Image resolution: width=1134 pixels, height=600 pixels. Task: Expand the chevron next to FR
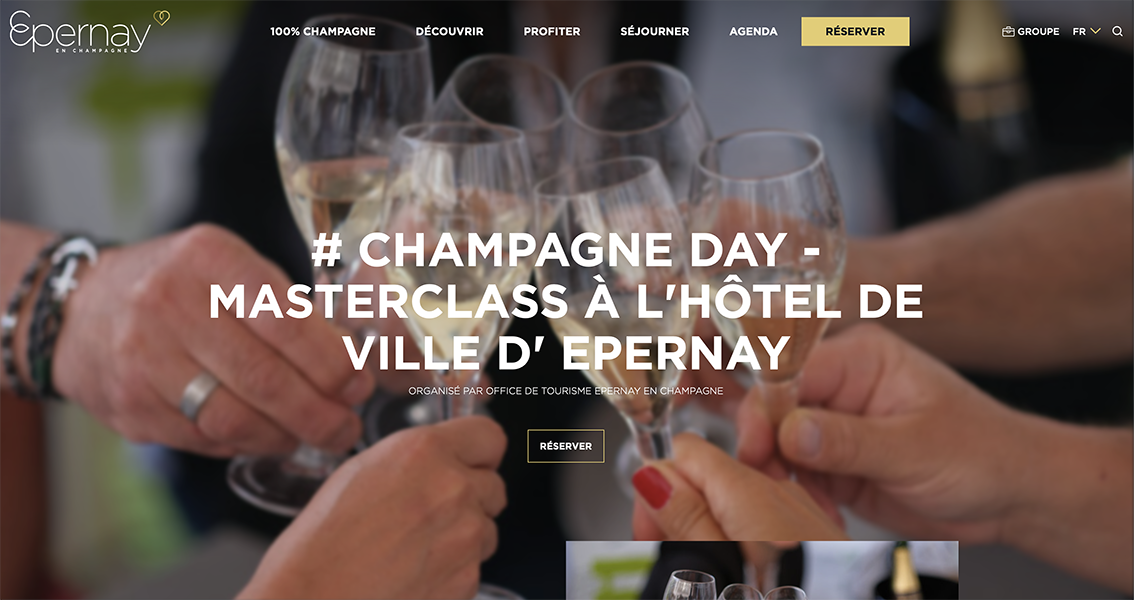click(1095, 32)
